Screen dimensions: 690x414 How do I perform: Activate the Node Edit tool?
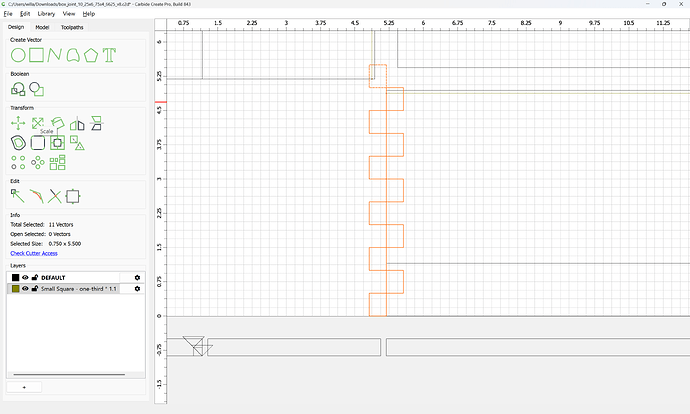18,196
